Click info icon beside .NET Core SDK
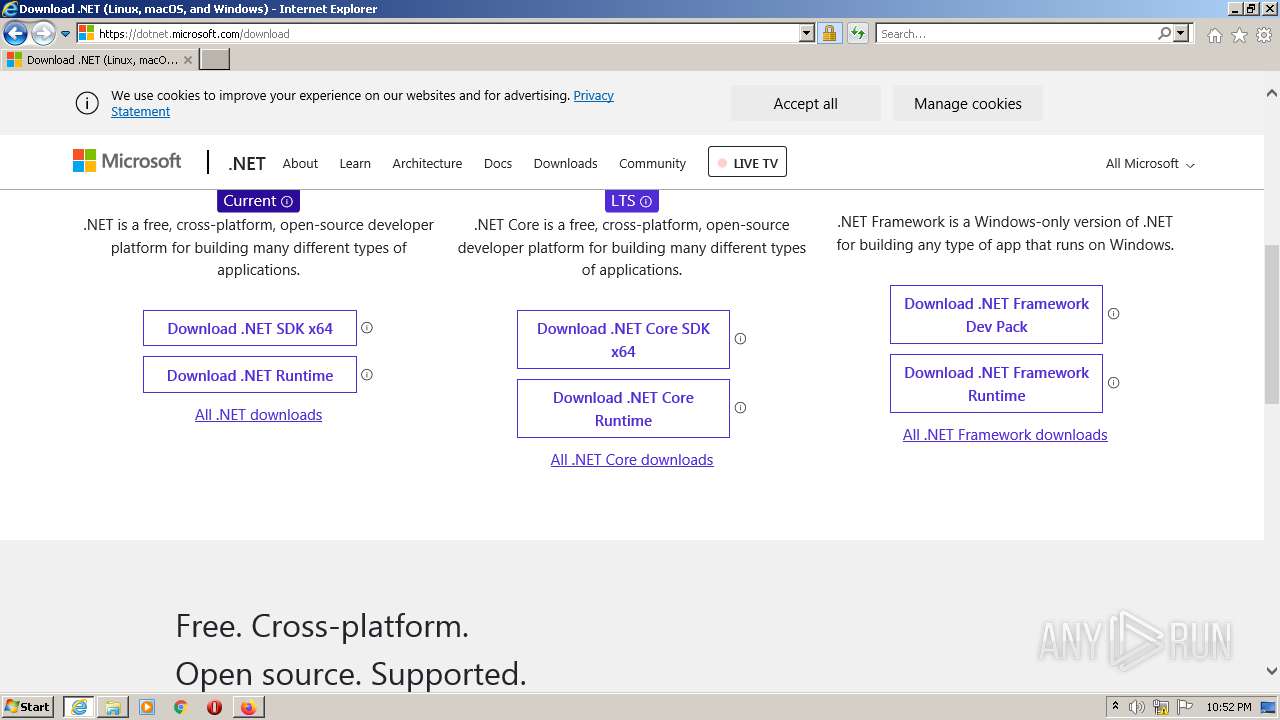Screen dimensions: 1280x720 (x=740, y=338)
